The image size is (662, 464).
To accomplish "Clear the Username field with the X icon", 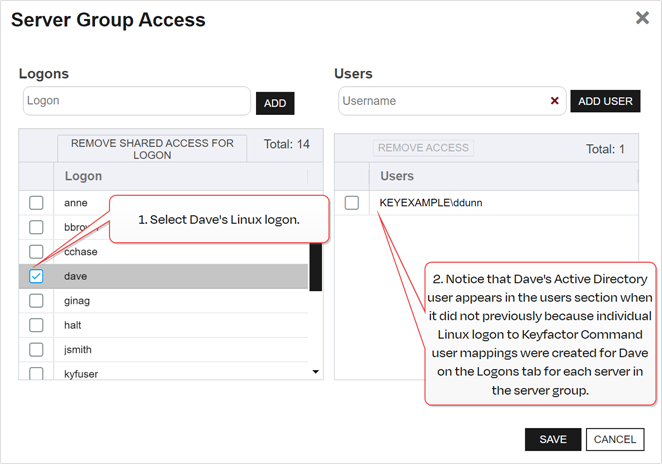I will (x=554, y=101).
